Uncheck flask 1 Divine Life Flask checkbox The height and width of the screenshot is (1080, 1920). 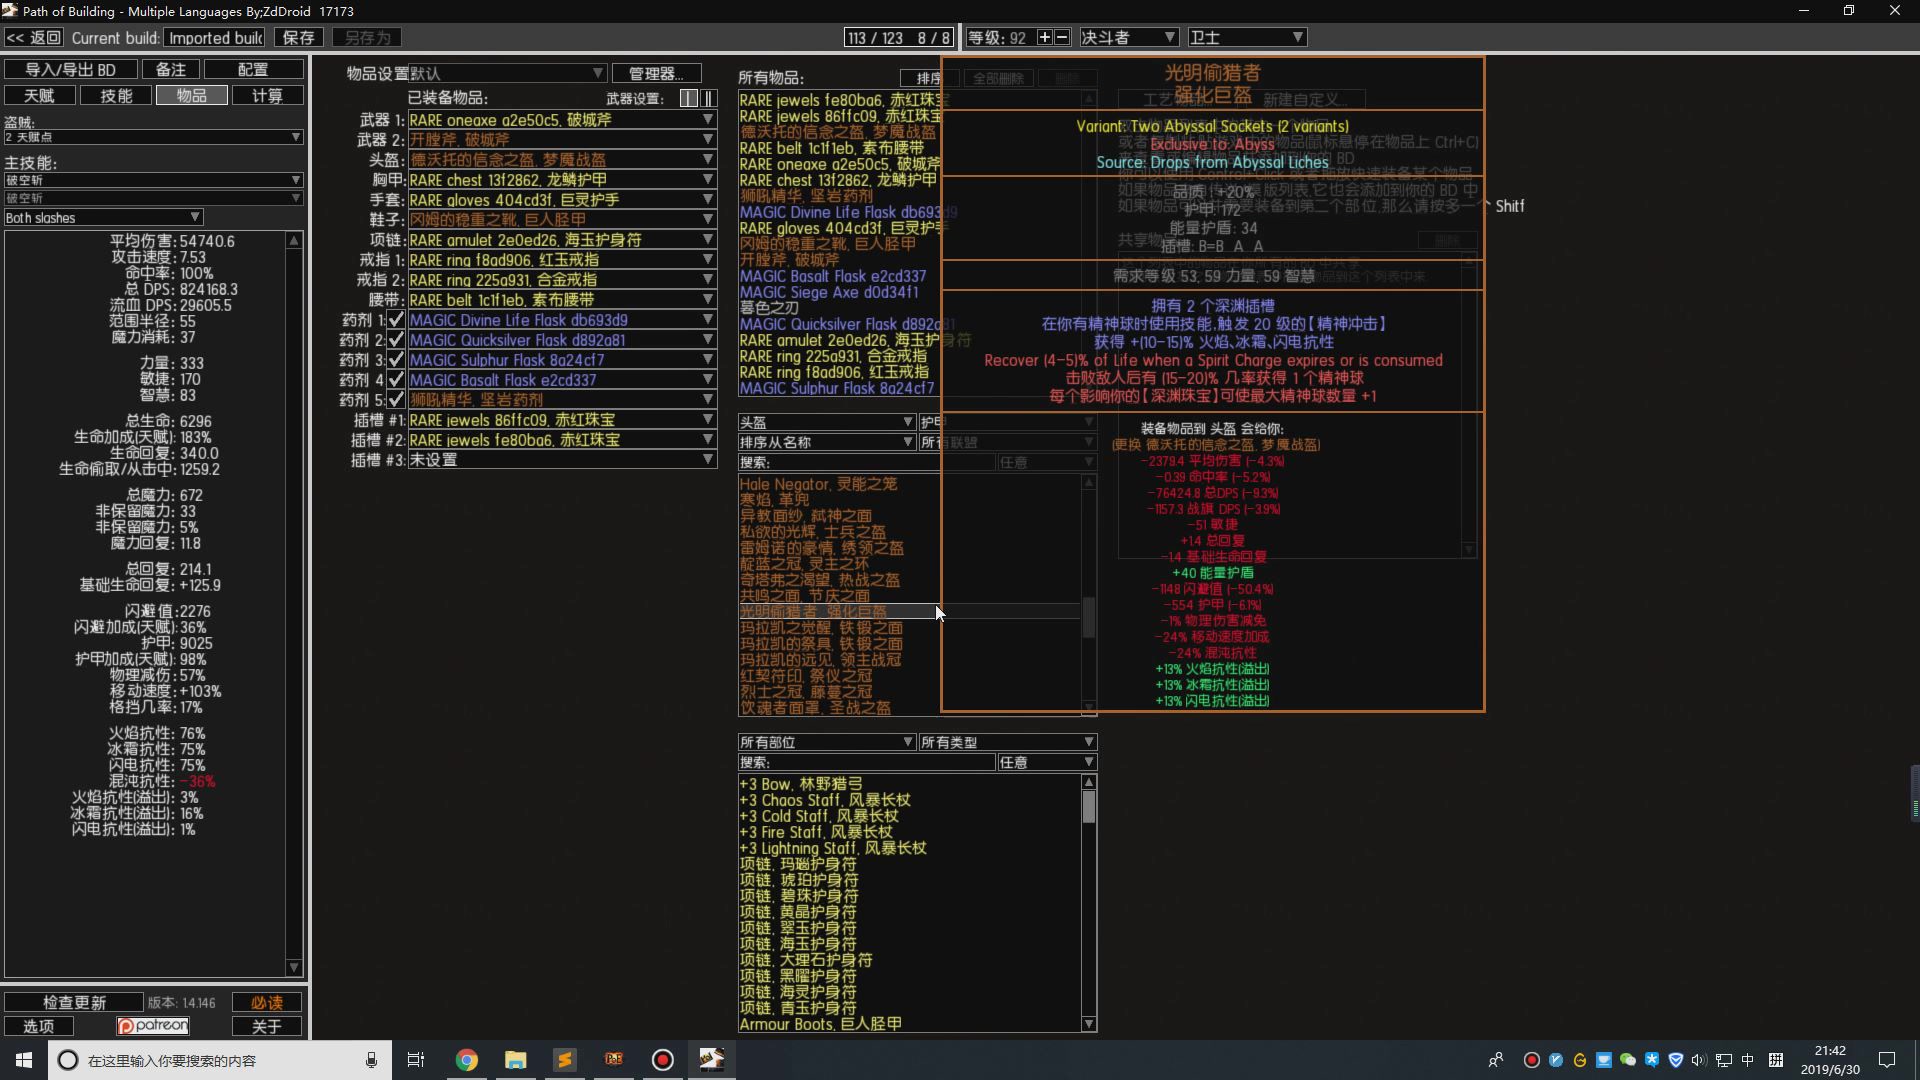tap(396, 320)
